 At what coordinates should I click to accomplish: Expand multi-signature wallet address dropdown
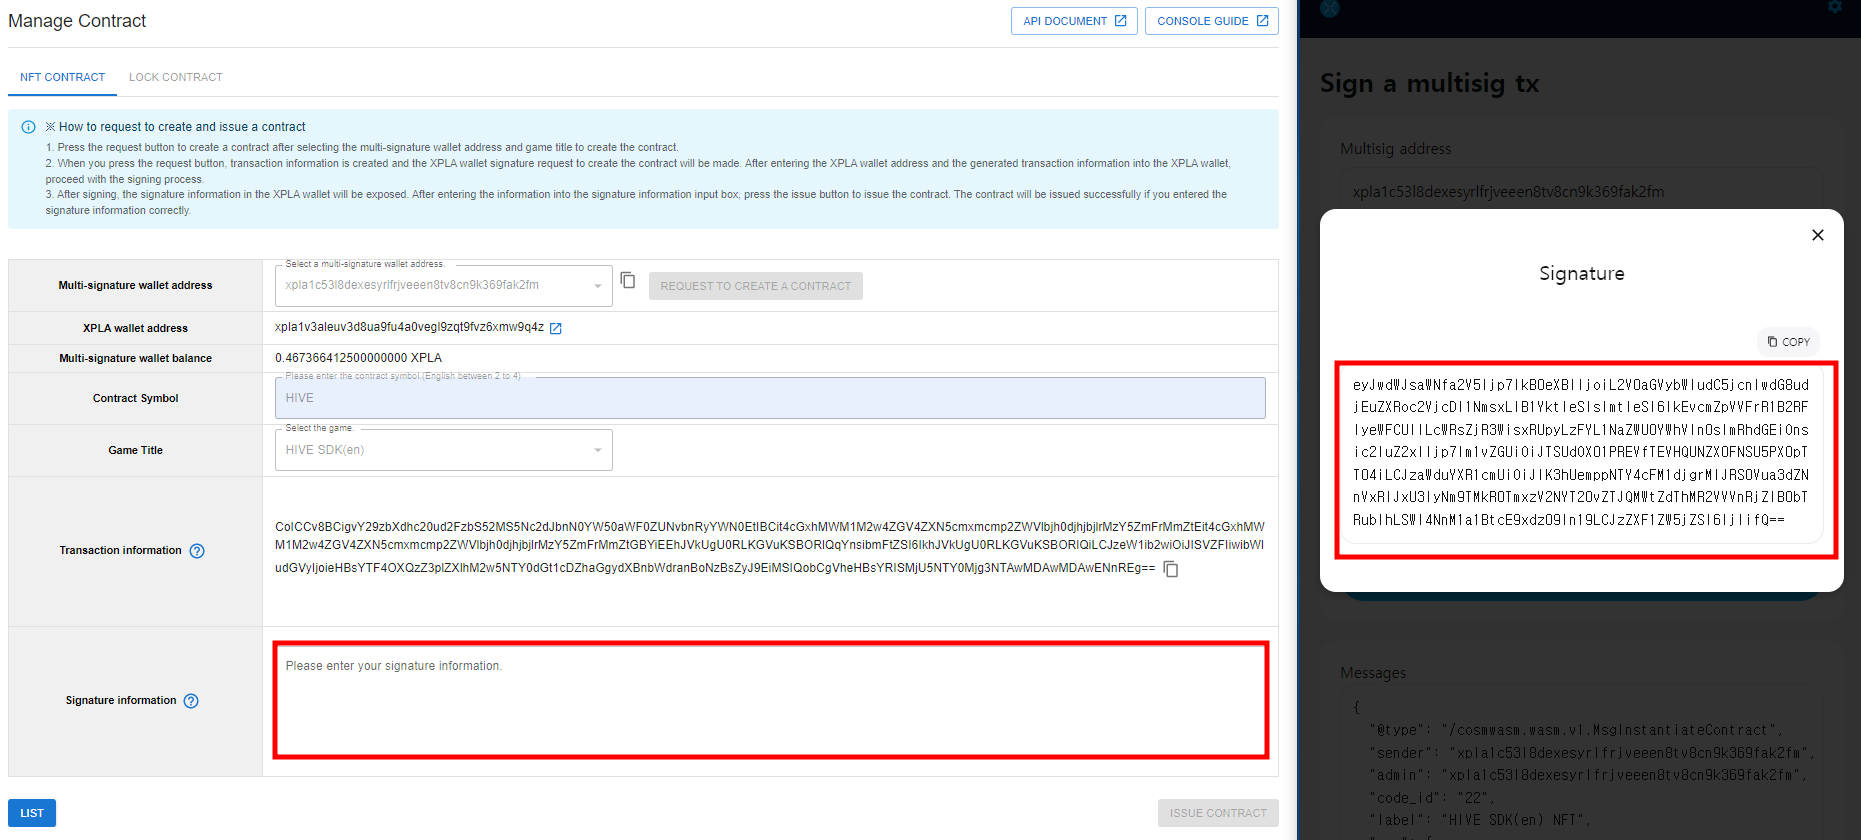pos(444,286)
